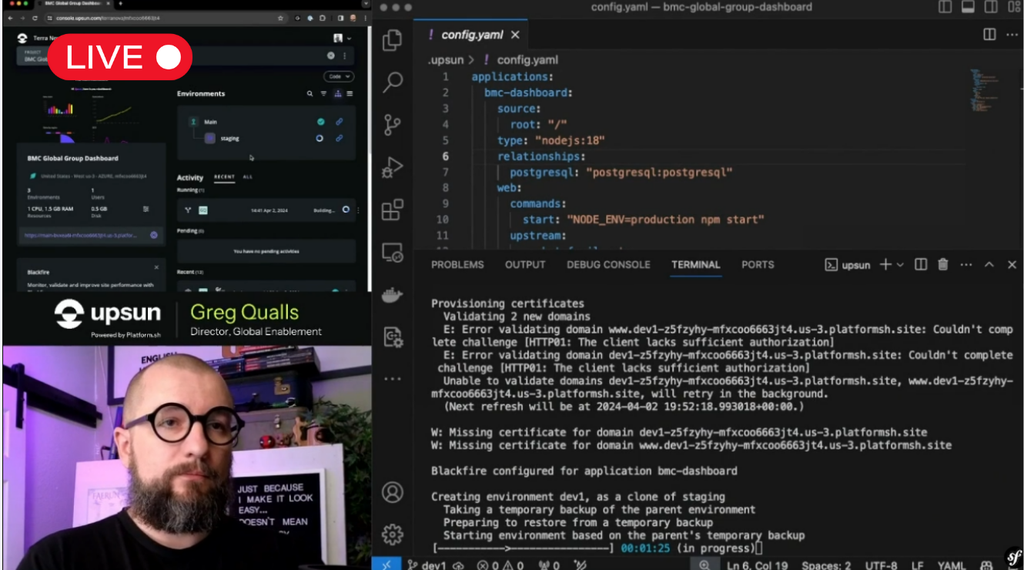Open the Extensions view in VS Code

(x=392, y=210)
